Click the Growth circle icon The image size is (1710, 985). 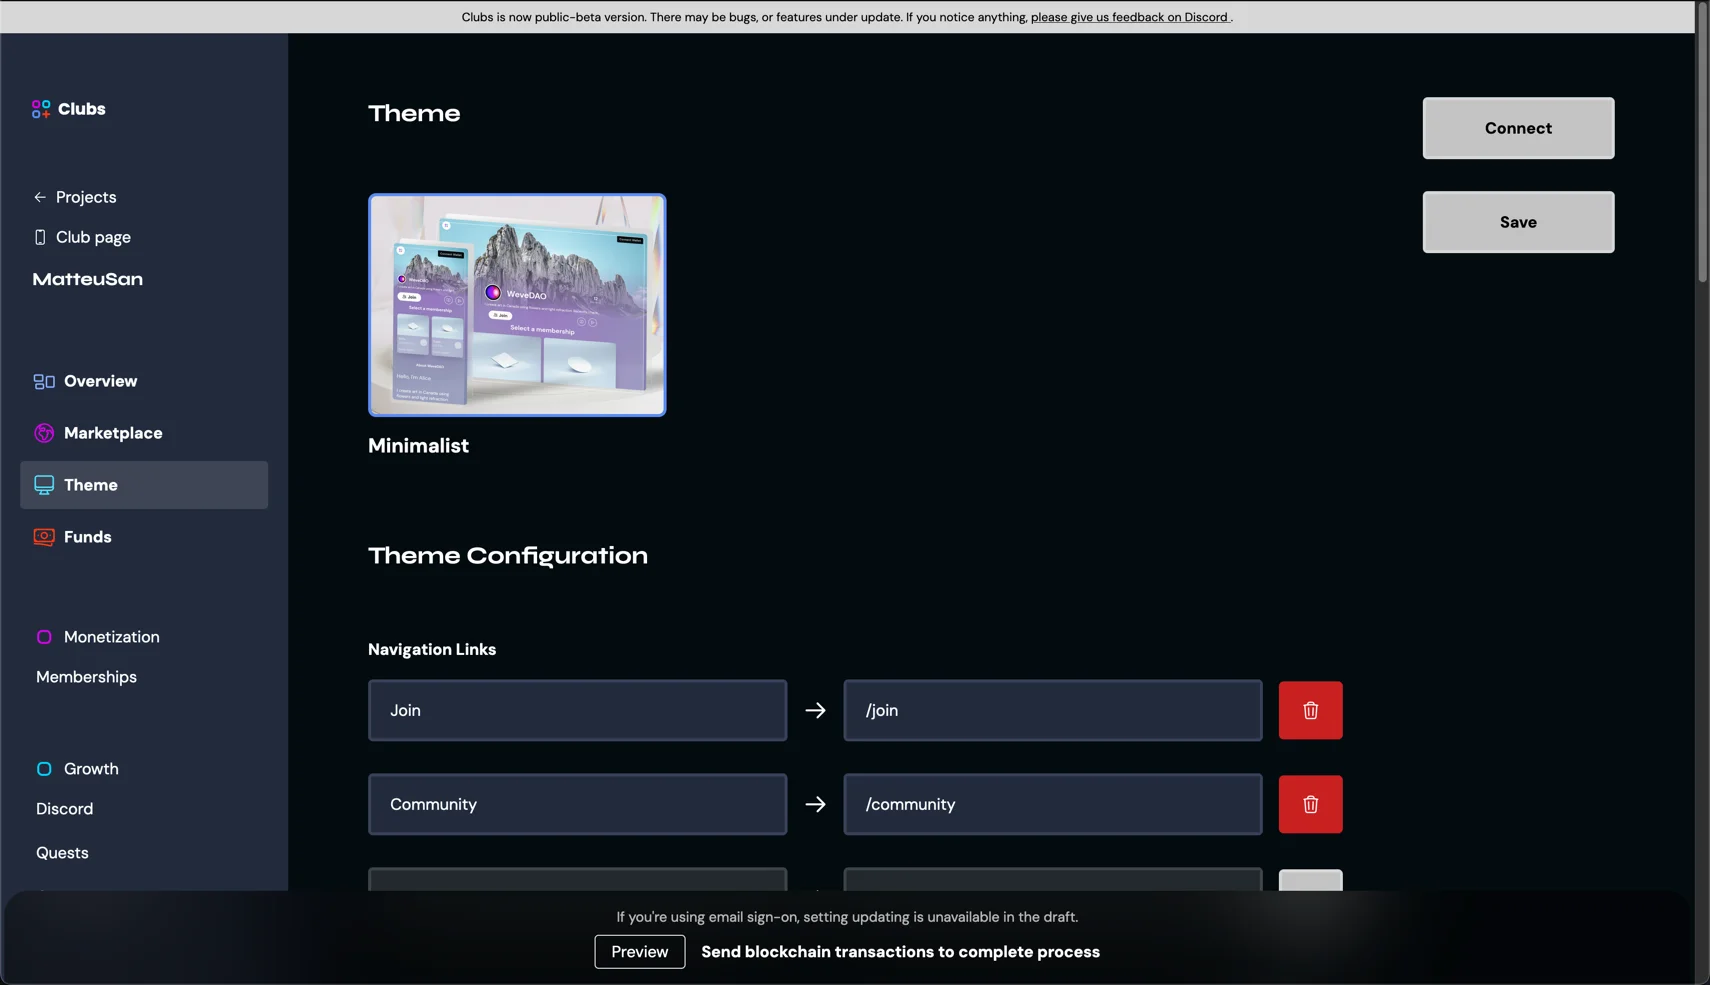44,768
